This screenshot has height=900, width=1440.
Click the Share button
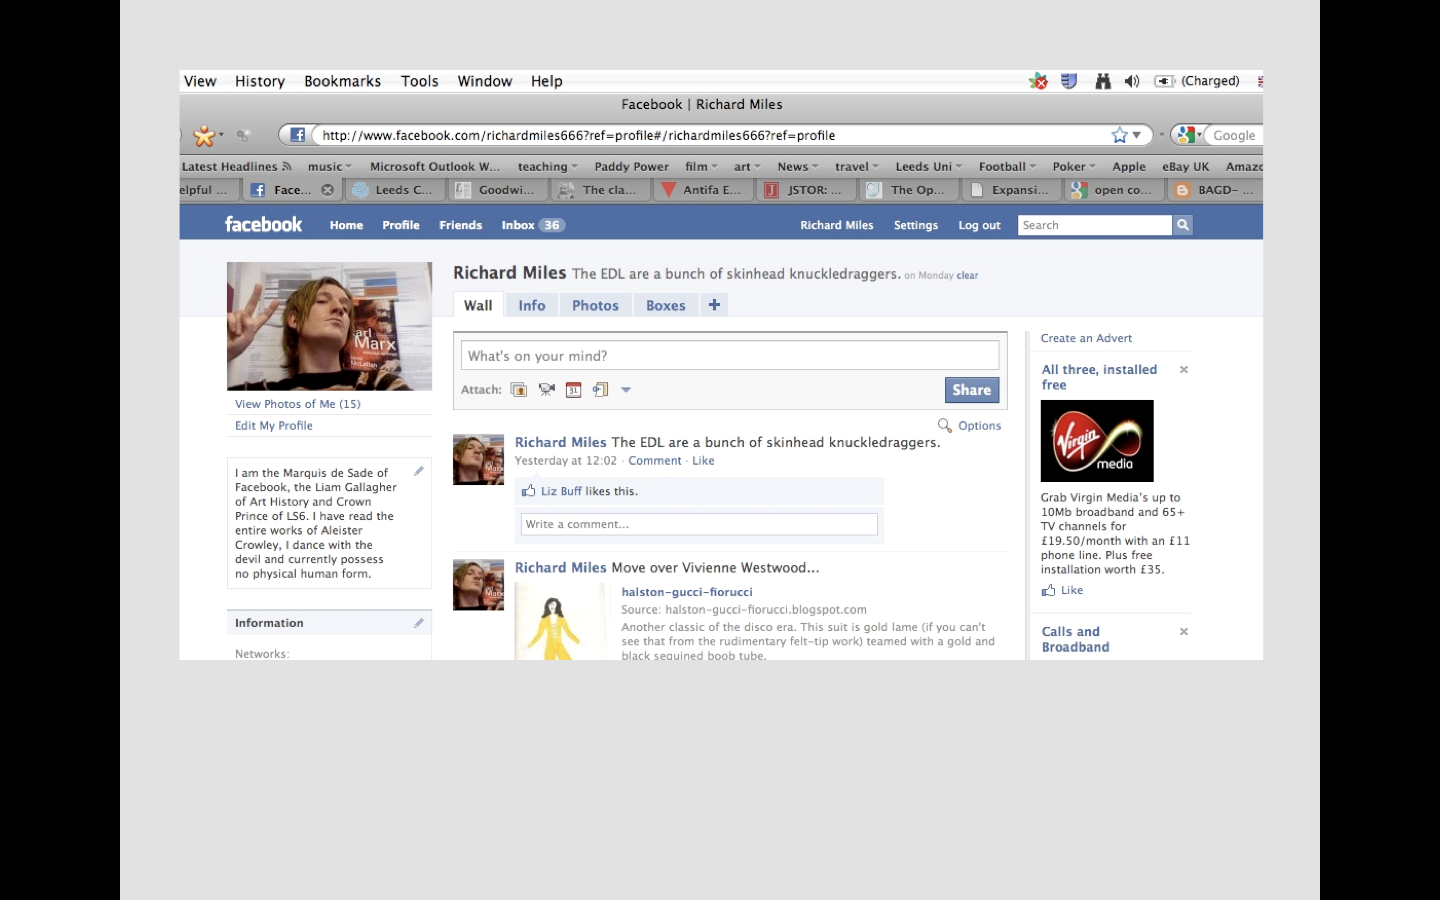(x=972, y=390)
